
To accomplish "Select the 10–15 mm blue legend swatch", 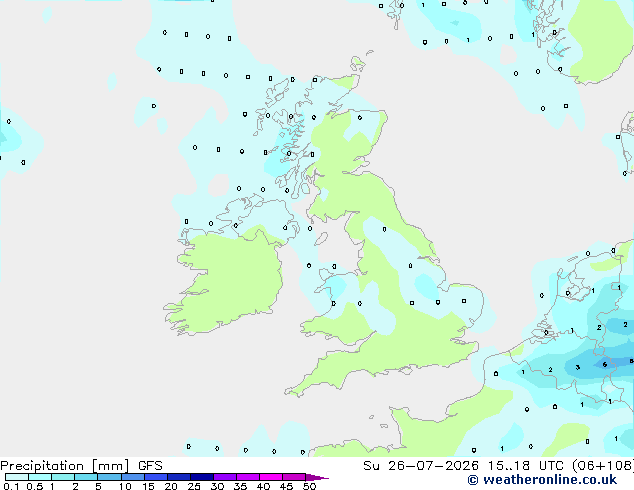I will (x=133, y=477).
